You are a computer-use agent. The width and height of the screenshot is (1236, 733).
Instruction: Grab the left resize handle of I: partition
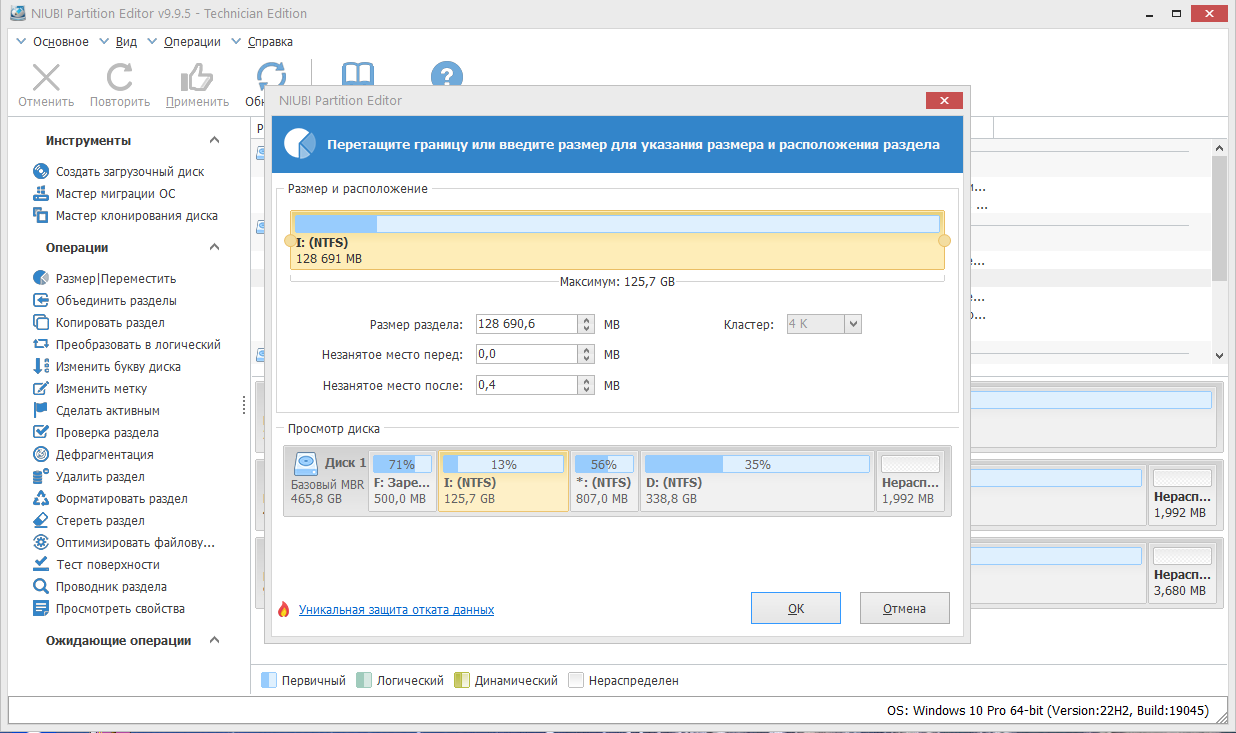pyautogui.click(x=290, y=241)
